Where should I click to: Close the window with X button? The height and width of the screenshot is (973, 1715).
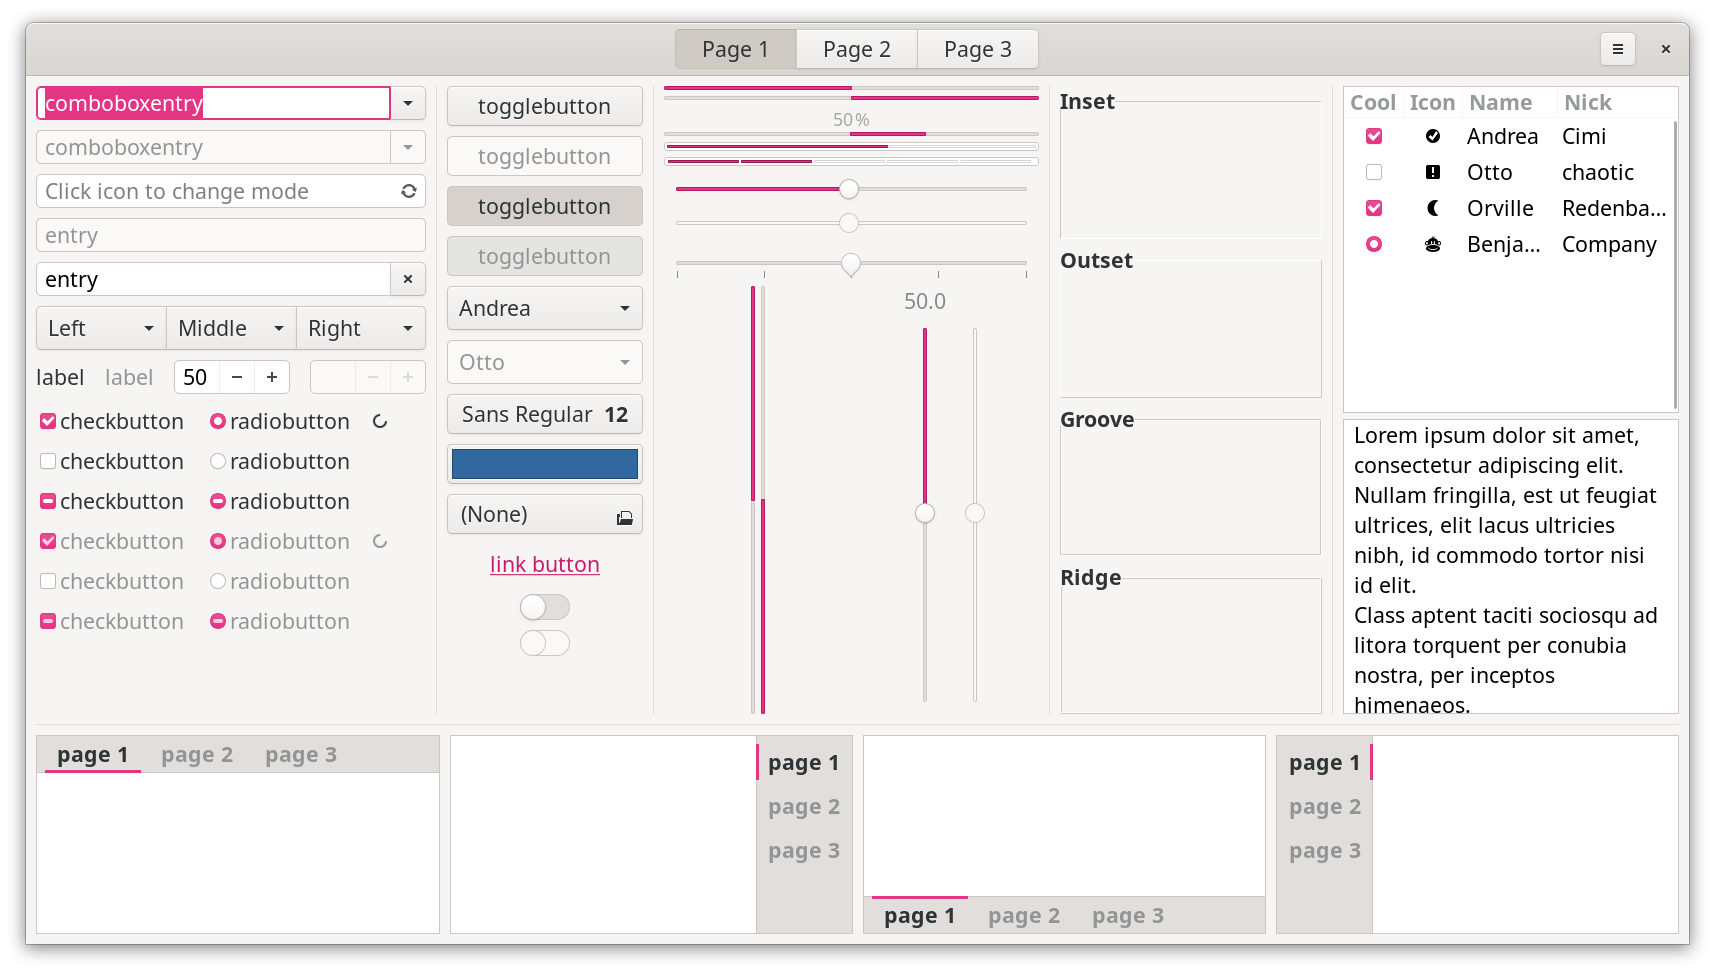point(1666,49)
